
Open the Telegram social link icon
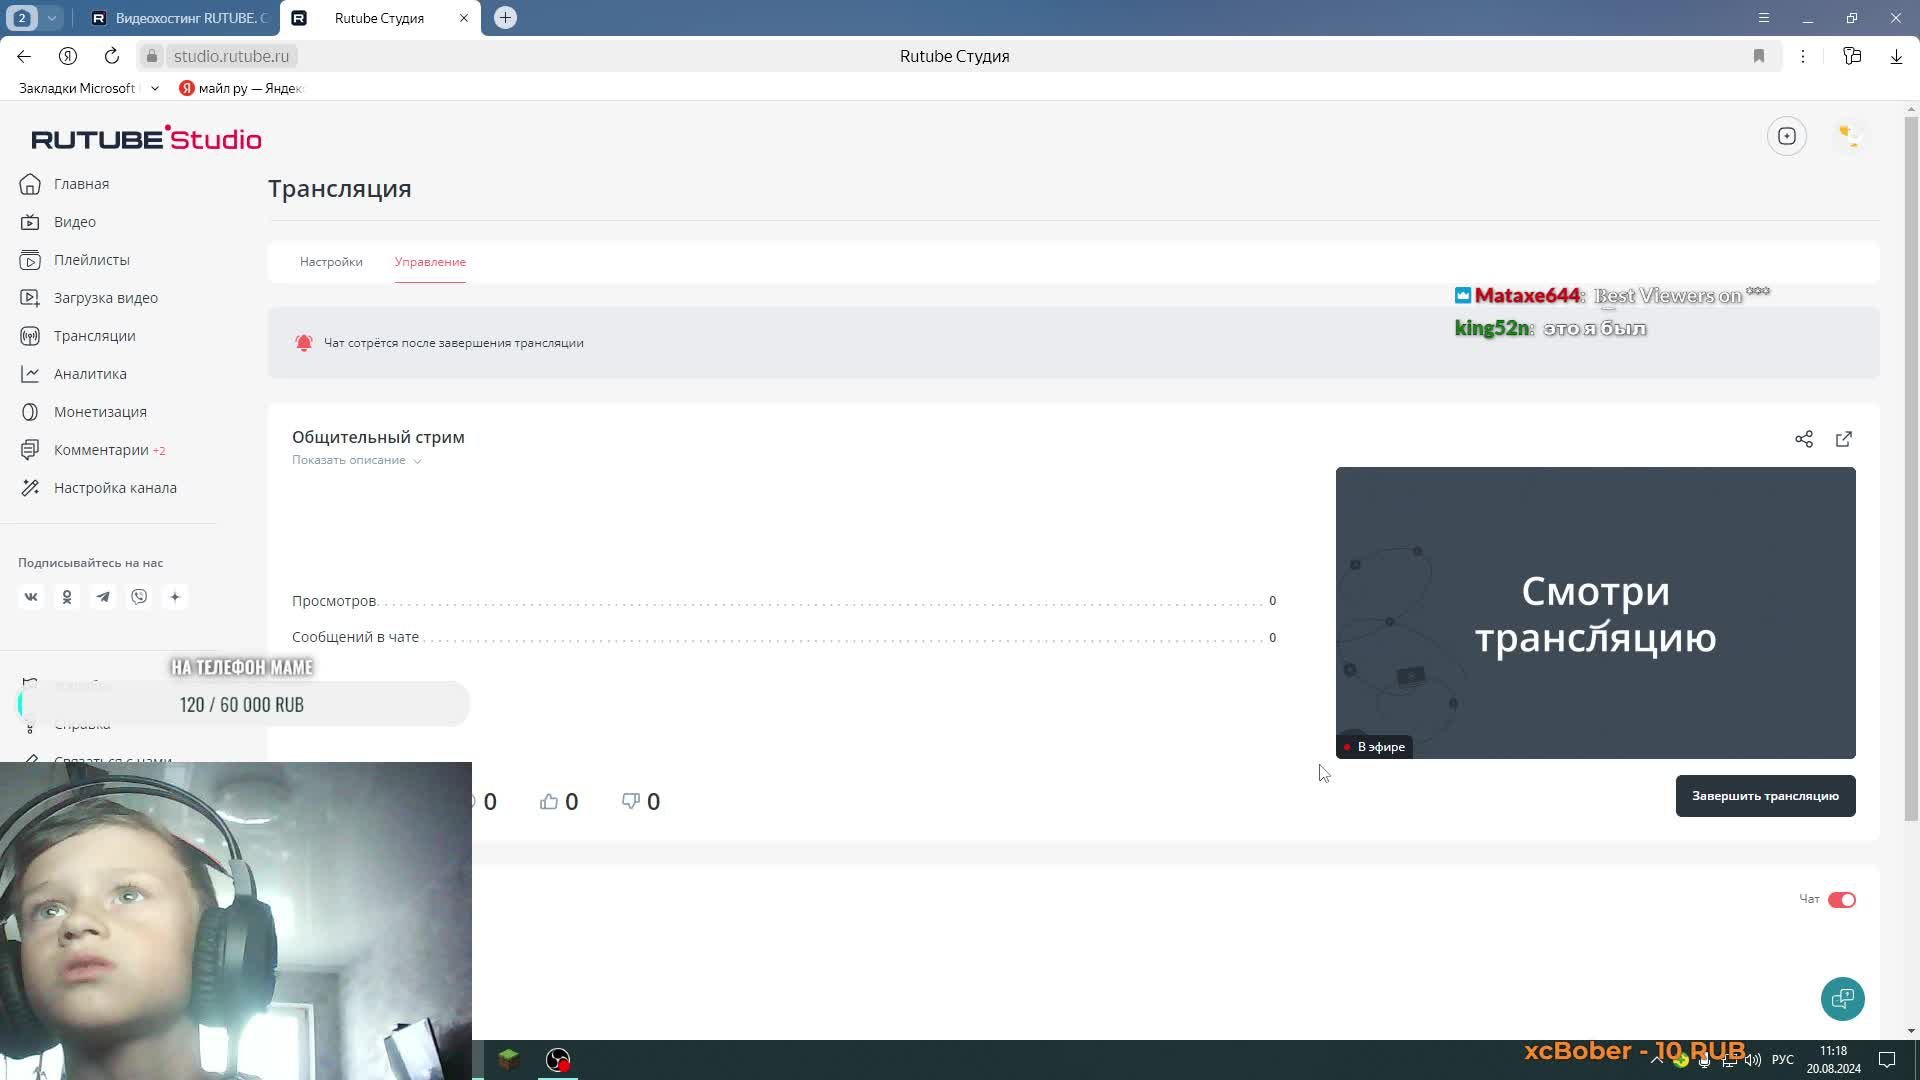coord(103,597)
